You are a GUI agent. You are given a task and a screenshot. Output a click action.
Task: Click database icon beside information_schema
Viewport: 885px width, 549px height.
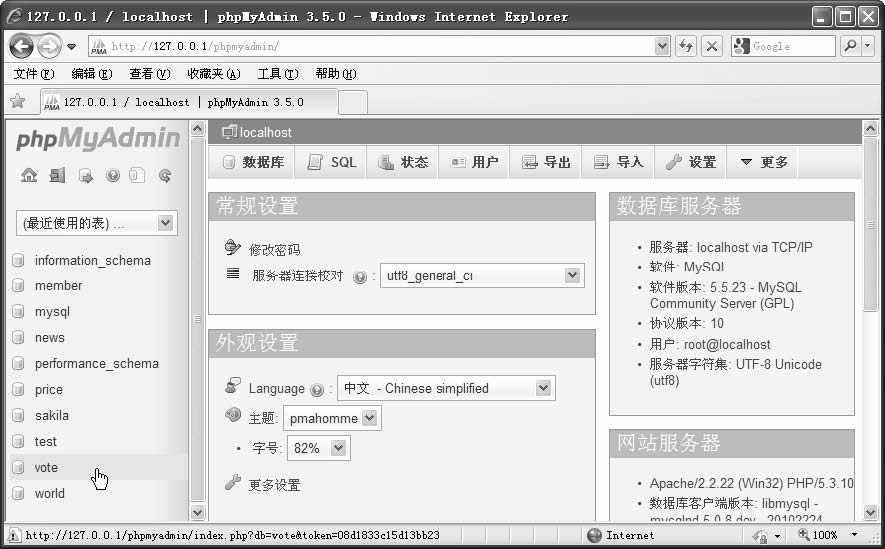pos(19,260)
